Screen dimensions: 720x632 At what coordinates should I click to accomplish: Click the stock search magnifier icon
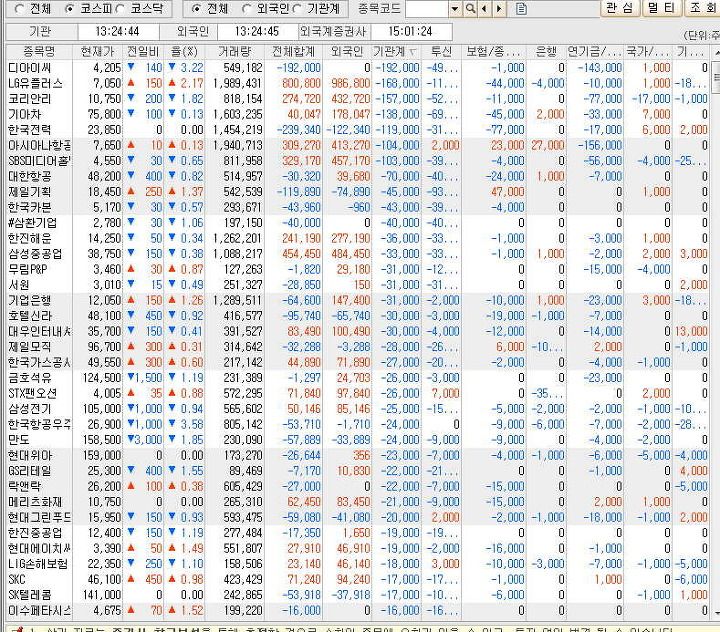(470, 8)
